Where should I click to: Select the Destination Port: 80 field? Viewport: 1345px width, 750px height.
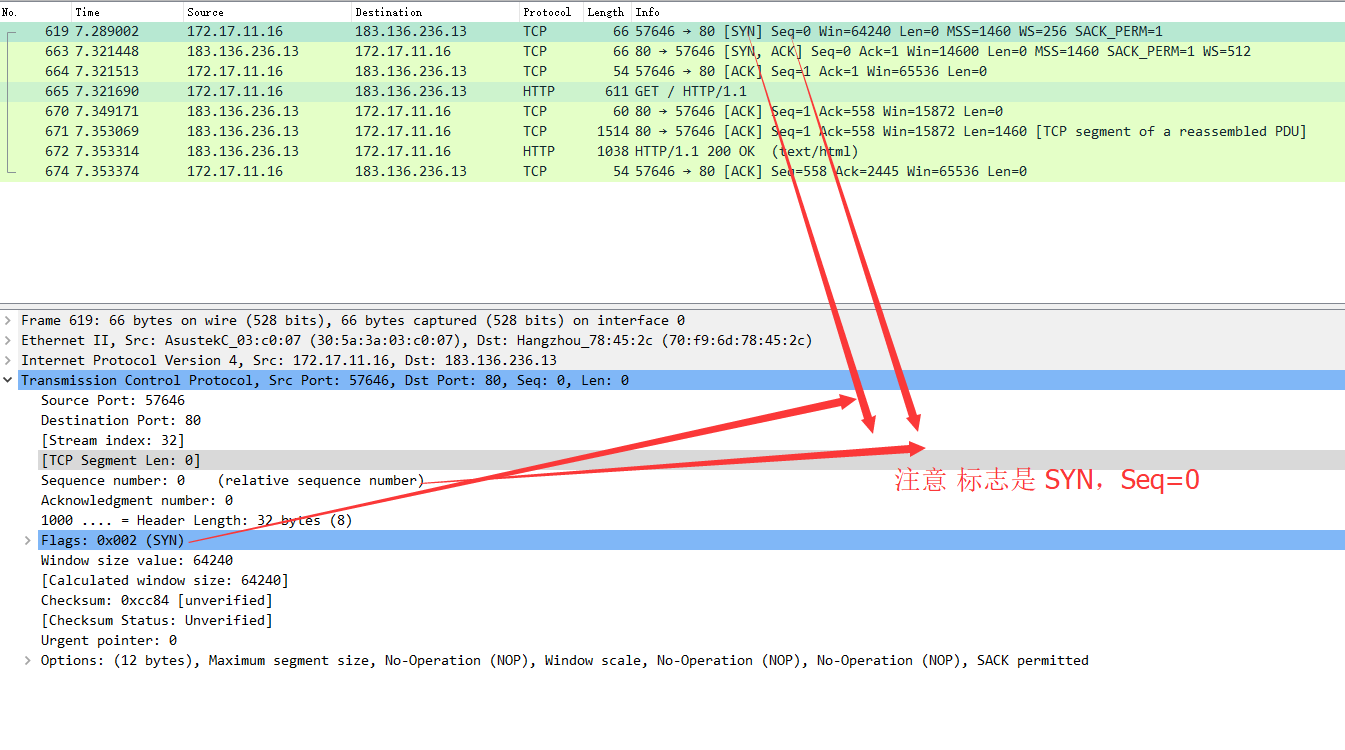(121, 421)
